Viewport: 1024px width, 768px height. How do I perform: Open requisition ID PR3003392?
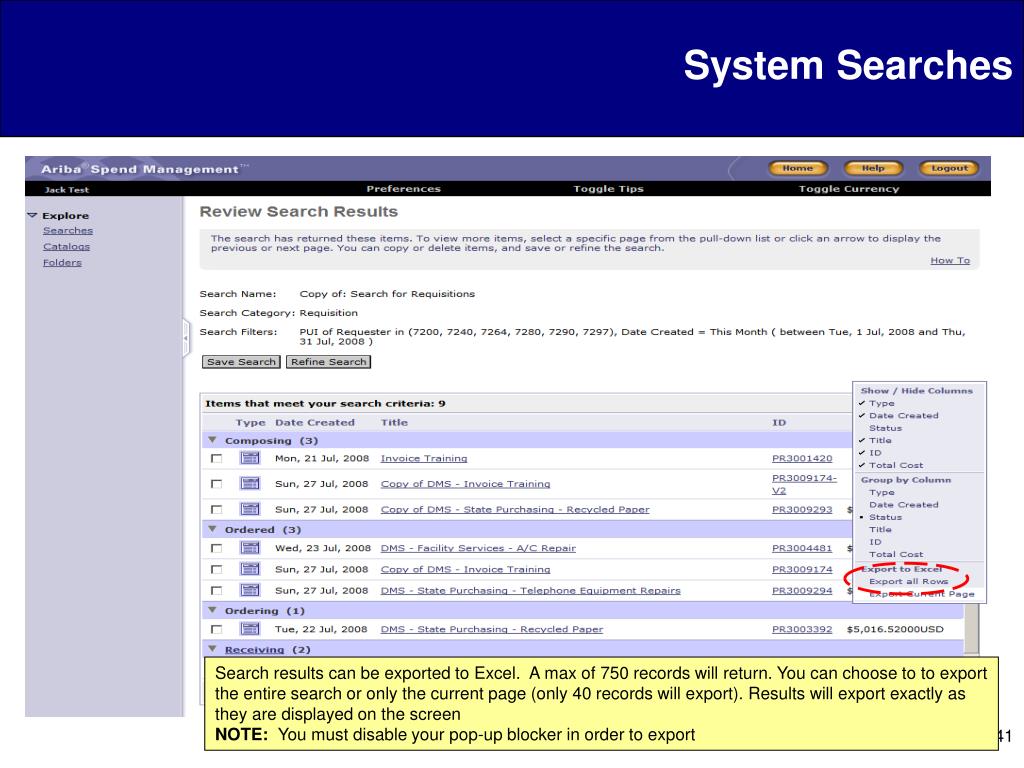click(x=802, y=630)
